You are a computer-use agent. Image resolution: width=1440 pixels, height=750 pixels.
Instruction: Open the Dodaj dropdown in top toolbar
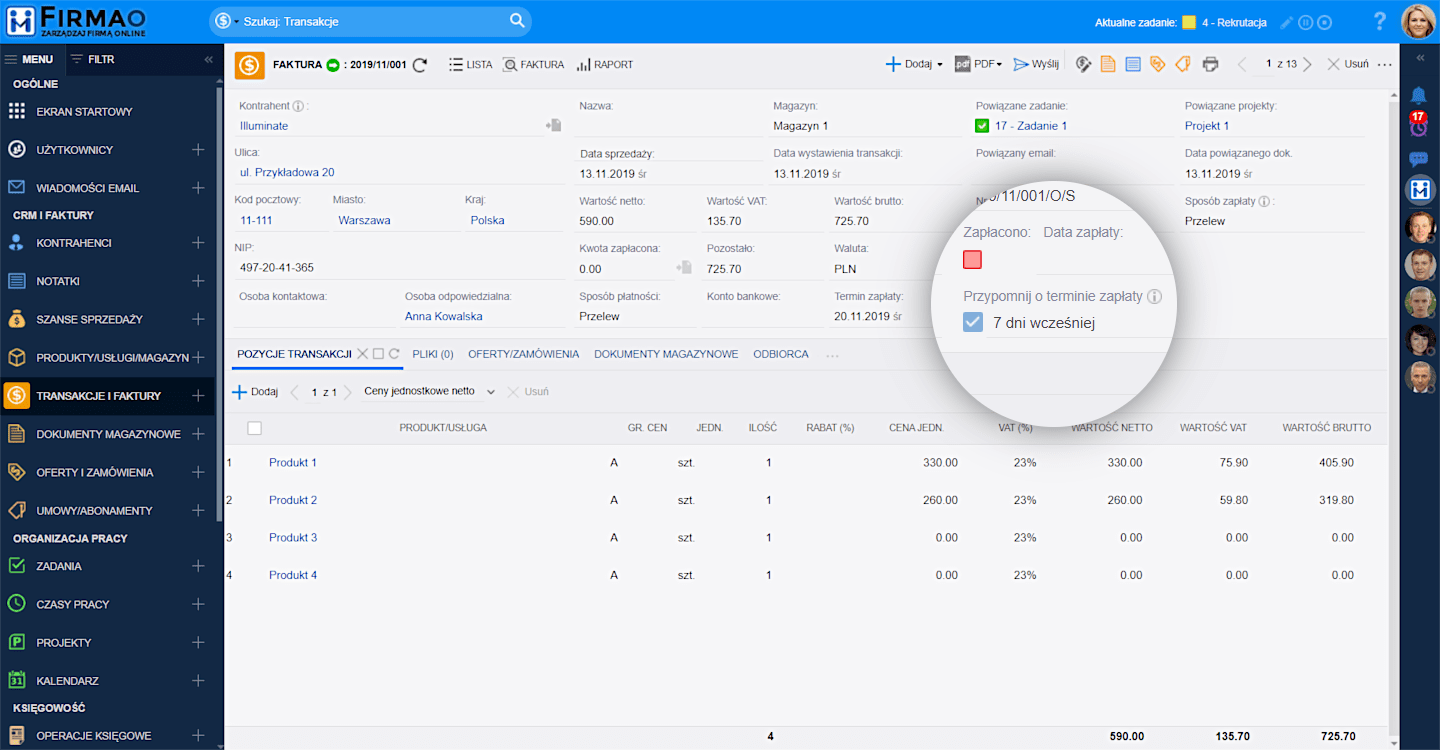click(914, 64)
